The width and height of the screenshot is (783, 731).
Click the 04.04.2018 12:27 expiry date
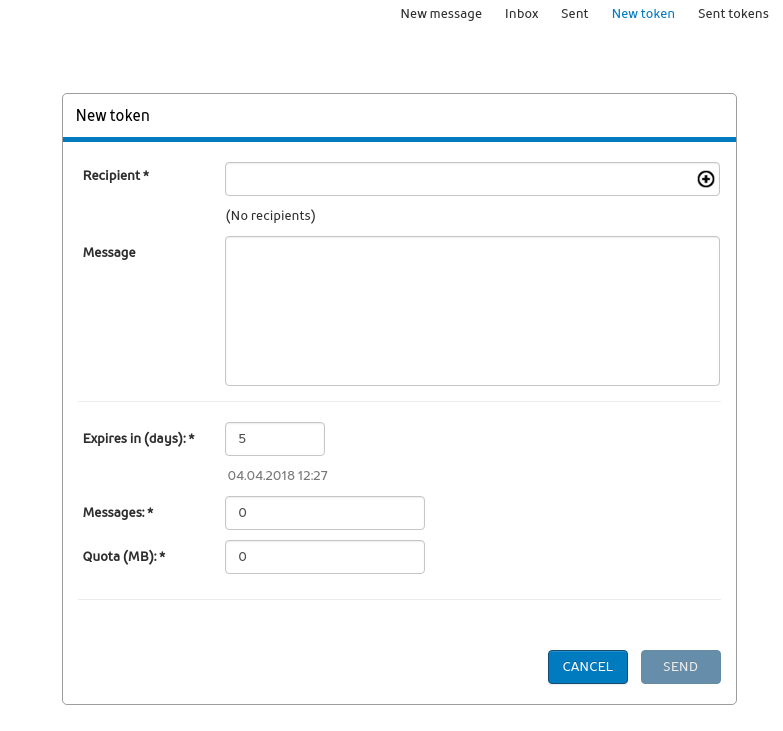pos(277,476)
